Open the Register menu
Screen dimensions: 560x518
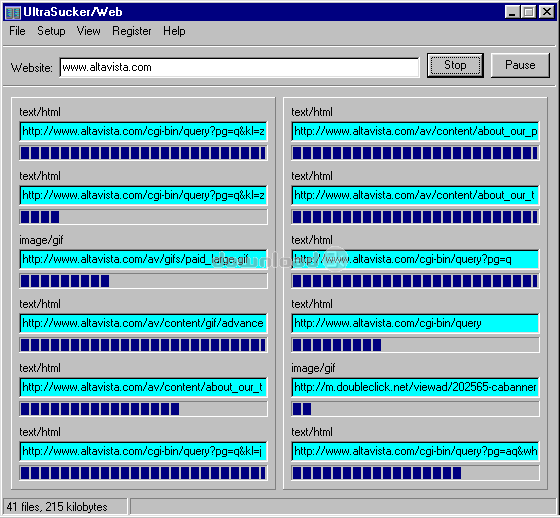coord(132,31)
